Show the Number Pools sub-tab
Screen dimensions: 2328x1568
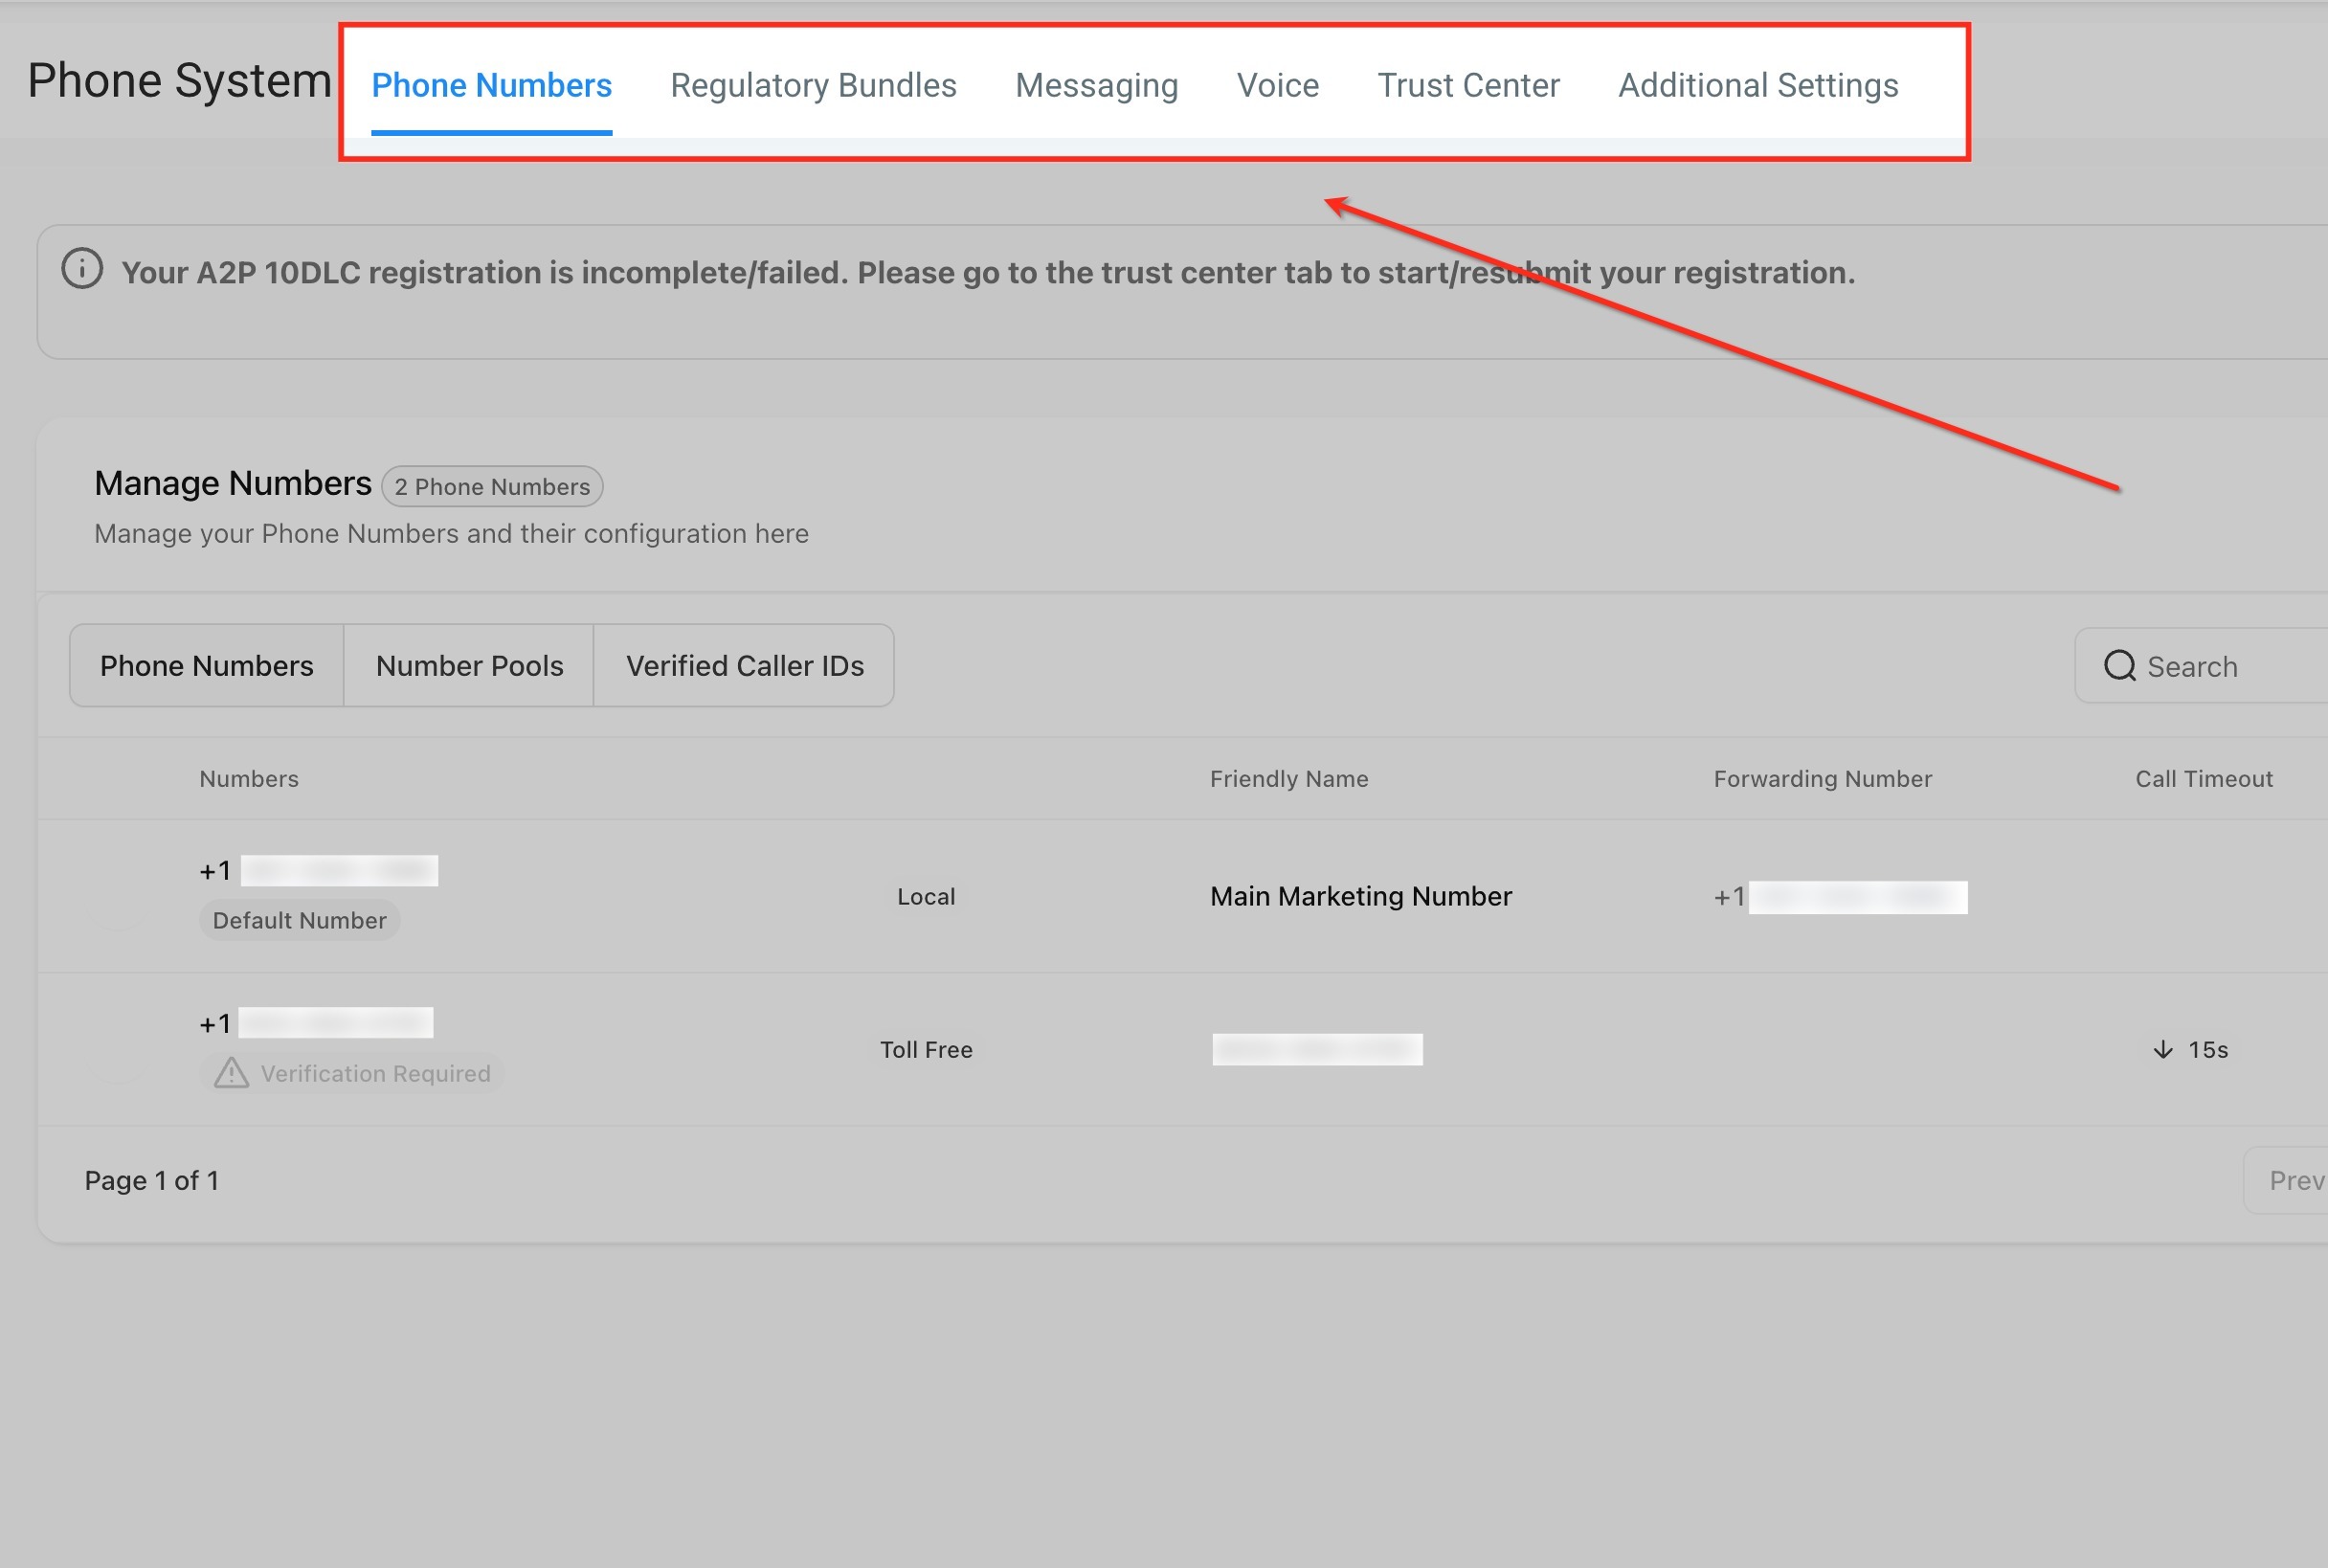pos(469,666)
